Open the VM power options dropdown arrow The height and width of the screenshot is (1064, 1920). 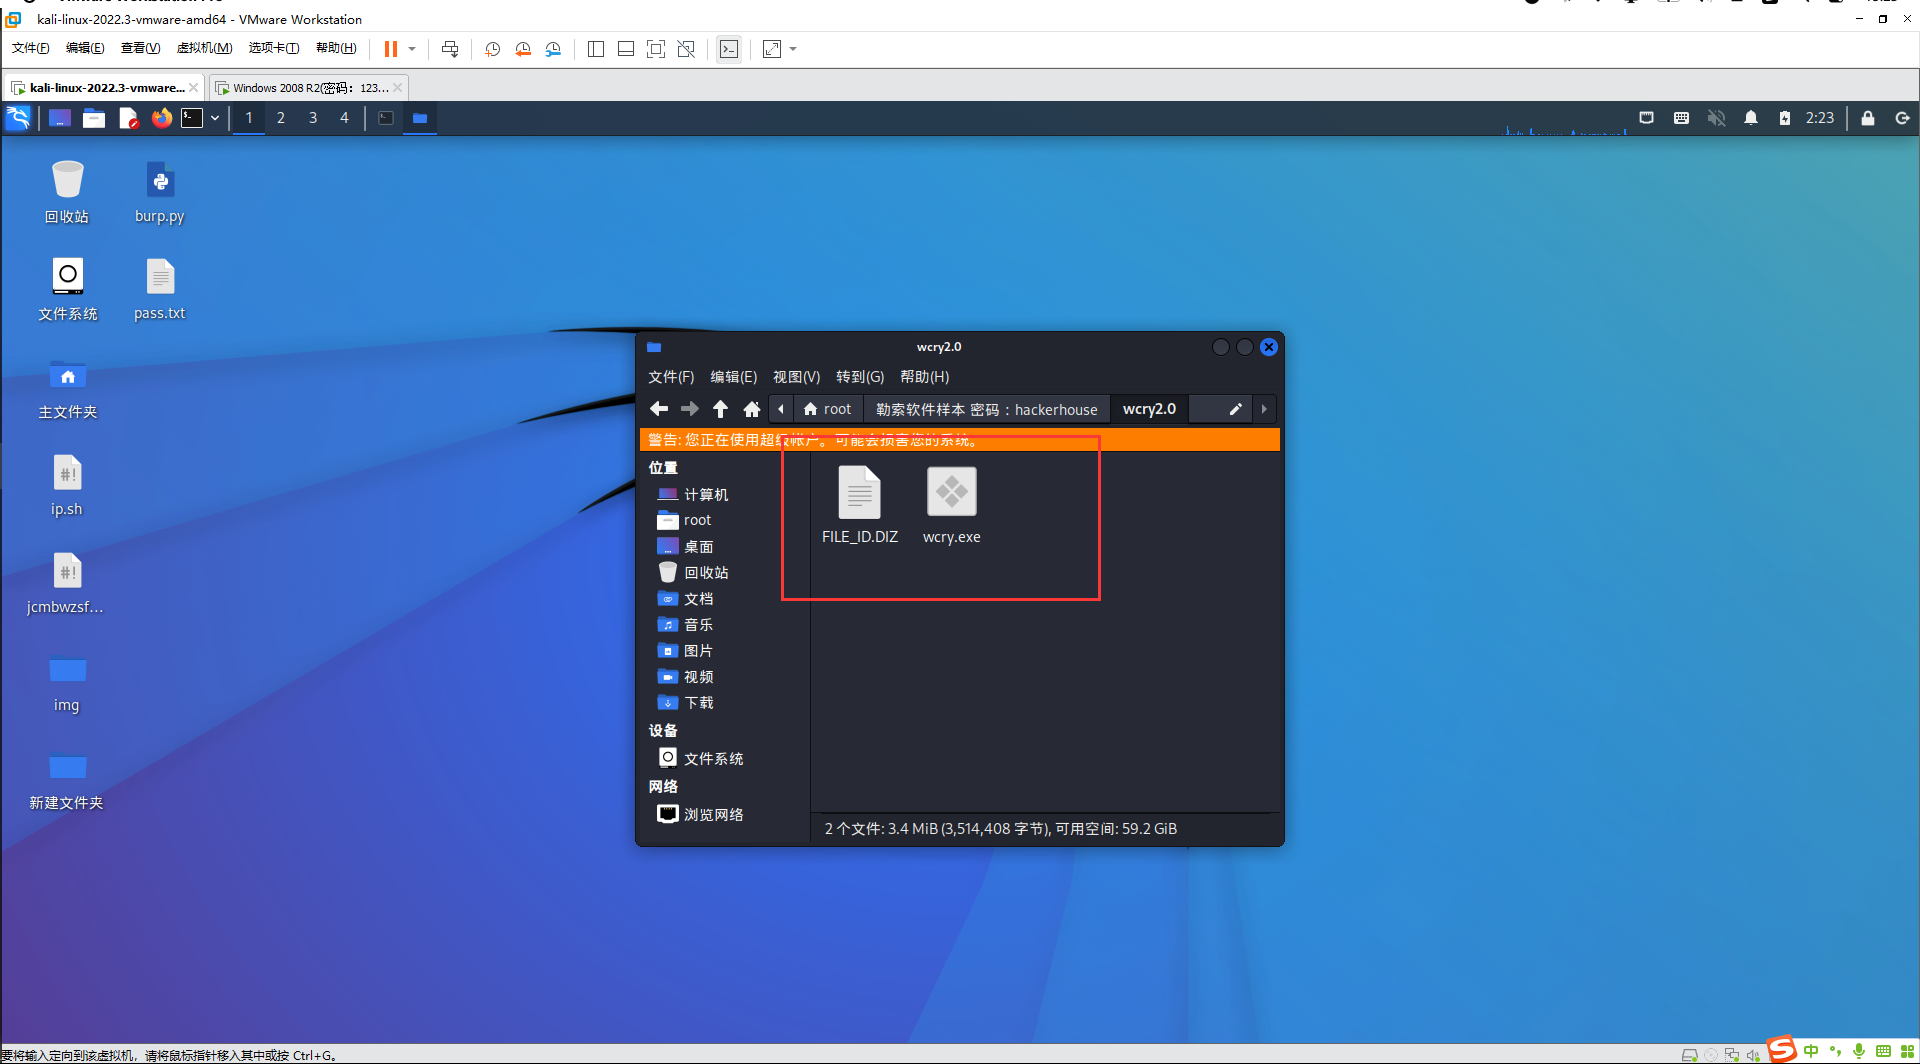click(412, 49)
